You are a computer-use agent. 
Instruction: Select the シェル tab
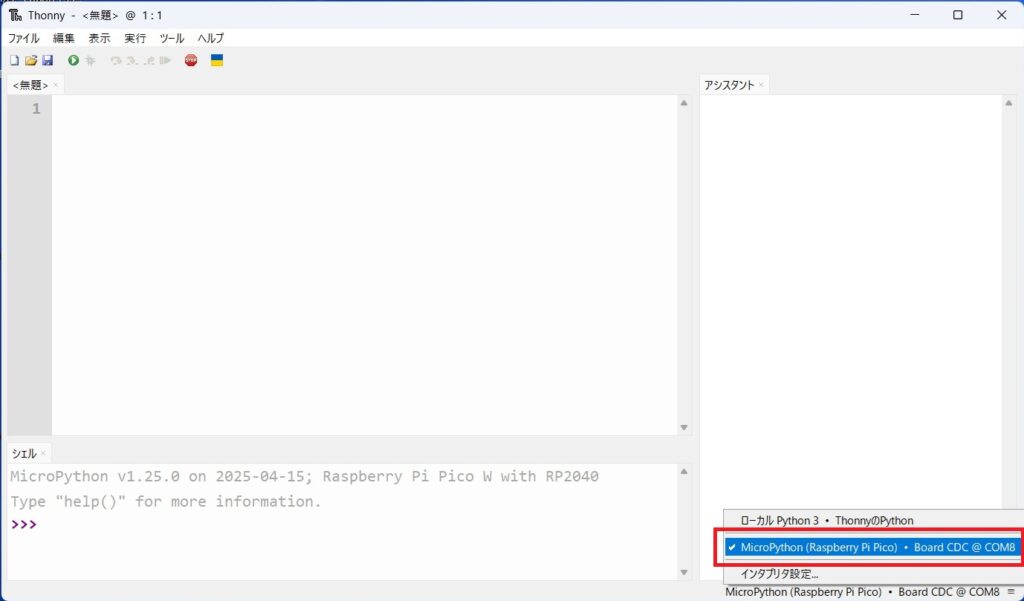pyautogui.click(x=24, y=453)
